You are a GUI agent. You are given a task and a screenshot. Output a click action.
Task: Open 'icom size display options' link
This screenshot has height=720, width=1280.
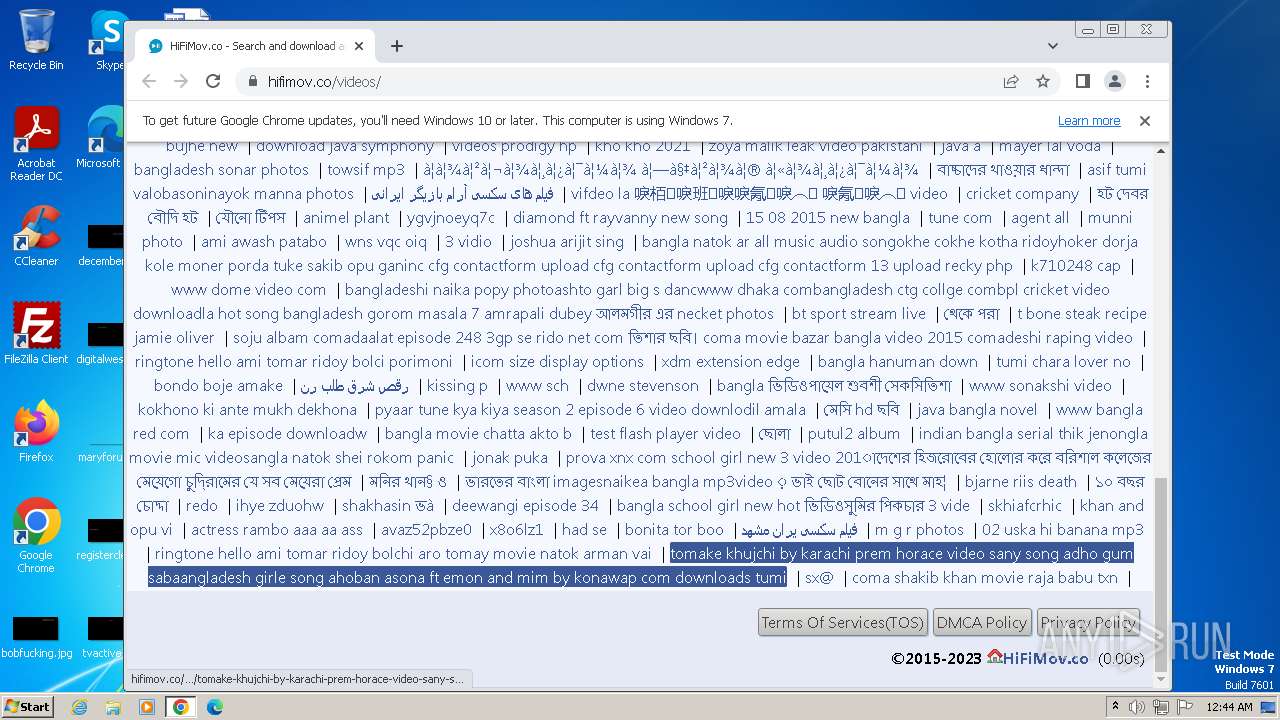557,361
